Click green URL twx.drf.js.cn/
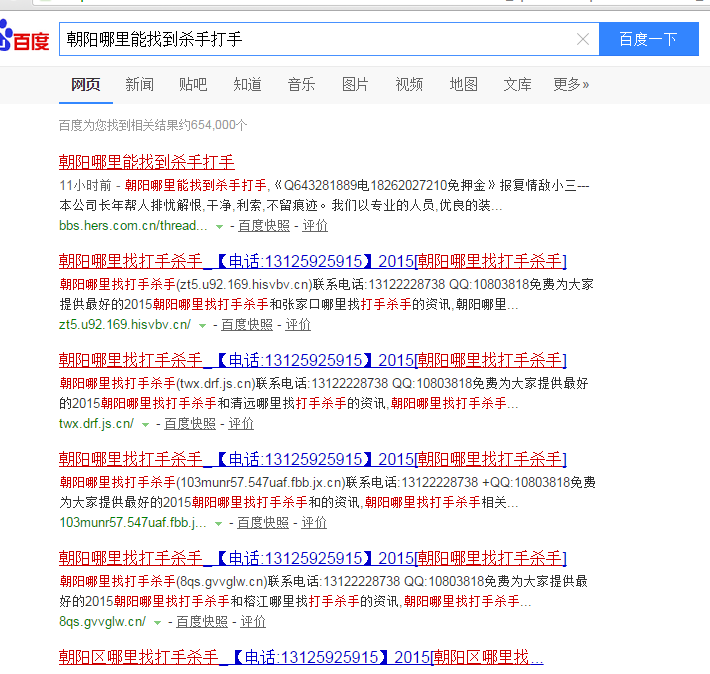This screenshot has height=674, width=710. 96,424
